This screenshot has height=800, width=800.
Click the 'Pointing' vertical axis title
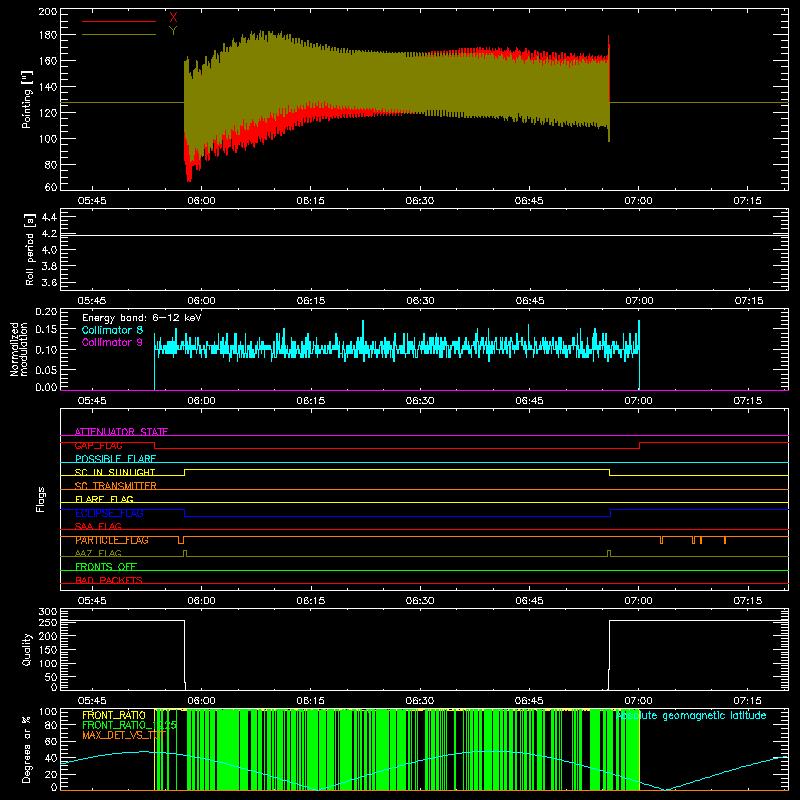point(27,99)
